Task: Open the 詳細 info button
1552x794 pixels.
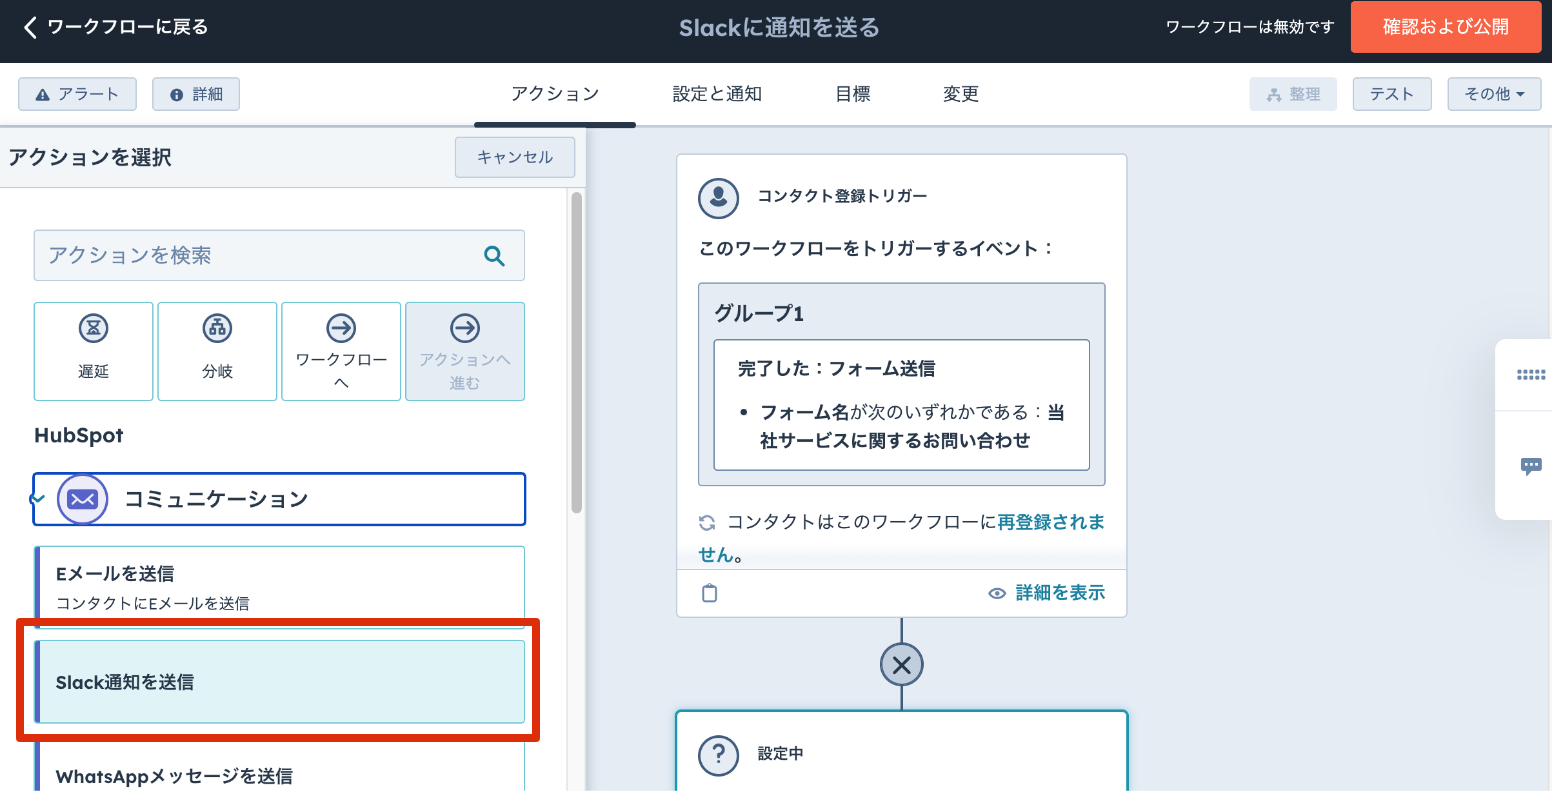Action: click(x=196, y=94)
